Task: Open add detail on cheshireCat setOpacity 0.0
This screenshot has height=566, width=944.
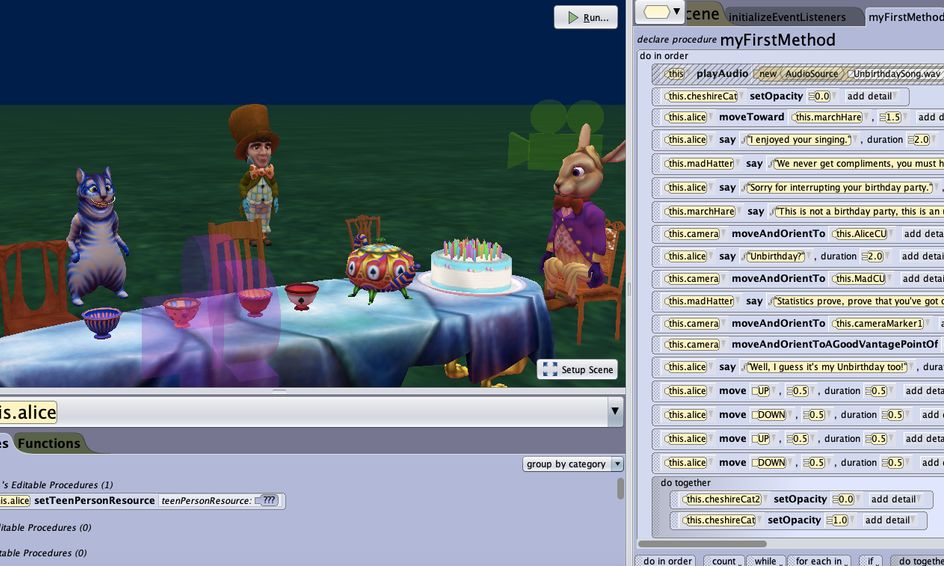Action: pyautogui.click(x=870, y=96)
